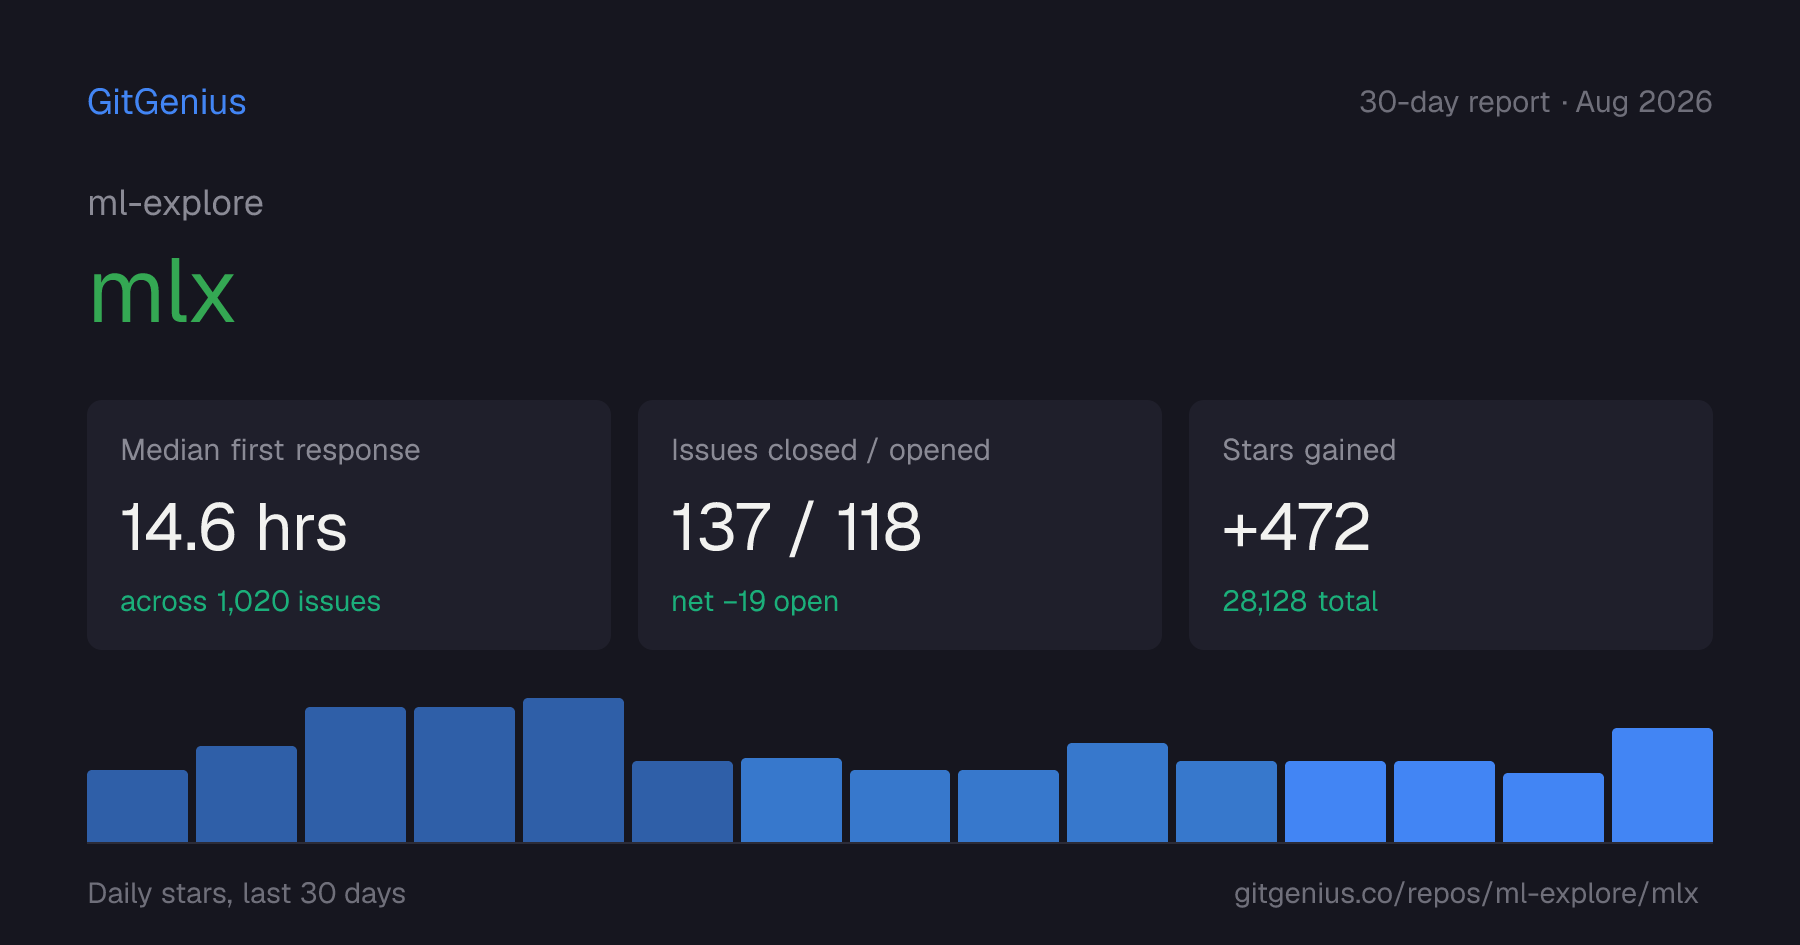Viewport: 1800px width, 945px height.
Task: Click the first bar in the daily stars chart
Action: tap(137, 806)
